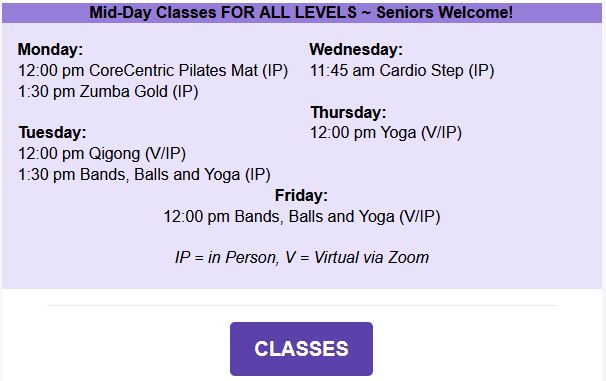Select the 12:00 pm Qigong class
This screenshot has height=381, width=606.
(x=102, y=154)
